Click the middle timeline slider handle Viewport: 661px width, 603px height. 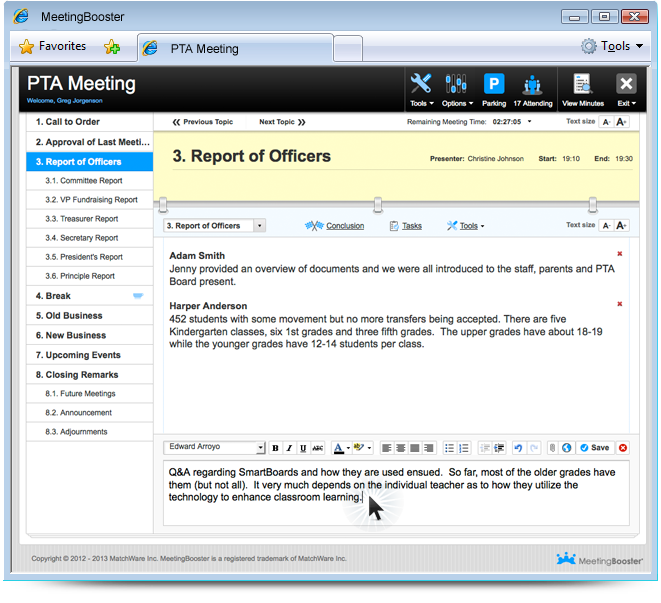click(378, 205)
